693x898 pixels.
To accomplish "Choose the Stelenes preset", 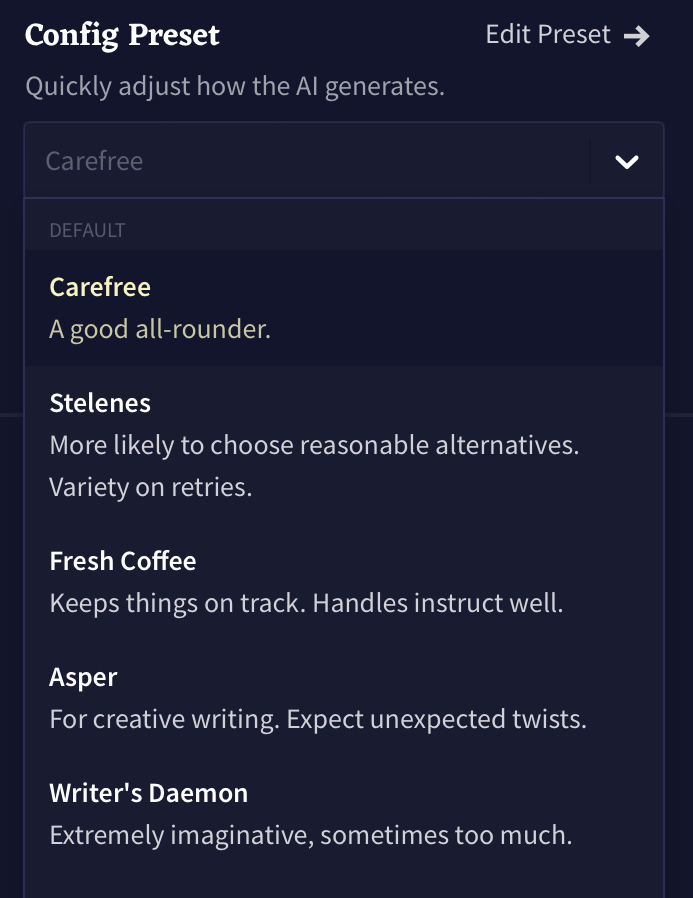I will (x=100, y=403).
